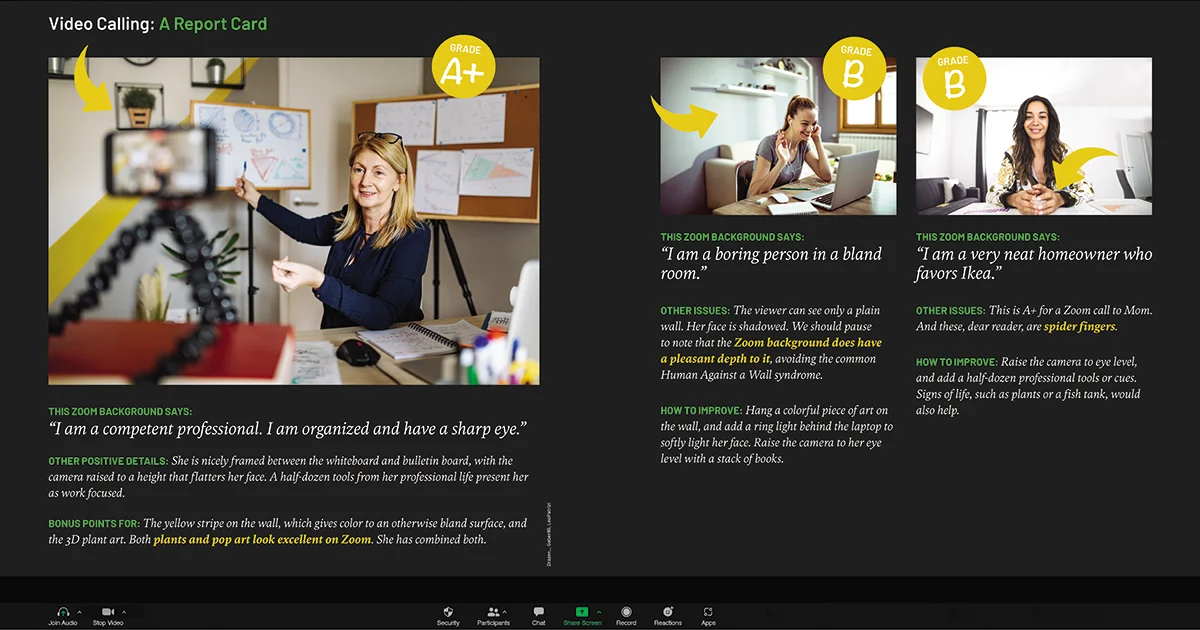Expand the caret beside Participants
Viewport: 1200px width, 630px height.
coord(505,611)
